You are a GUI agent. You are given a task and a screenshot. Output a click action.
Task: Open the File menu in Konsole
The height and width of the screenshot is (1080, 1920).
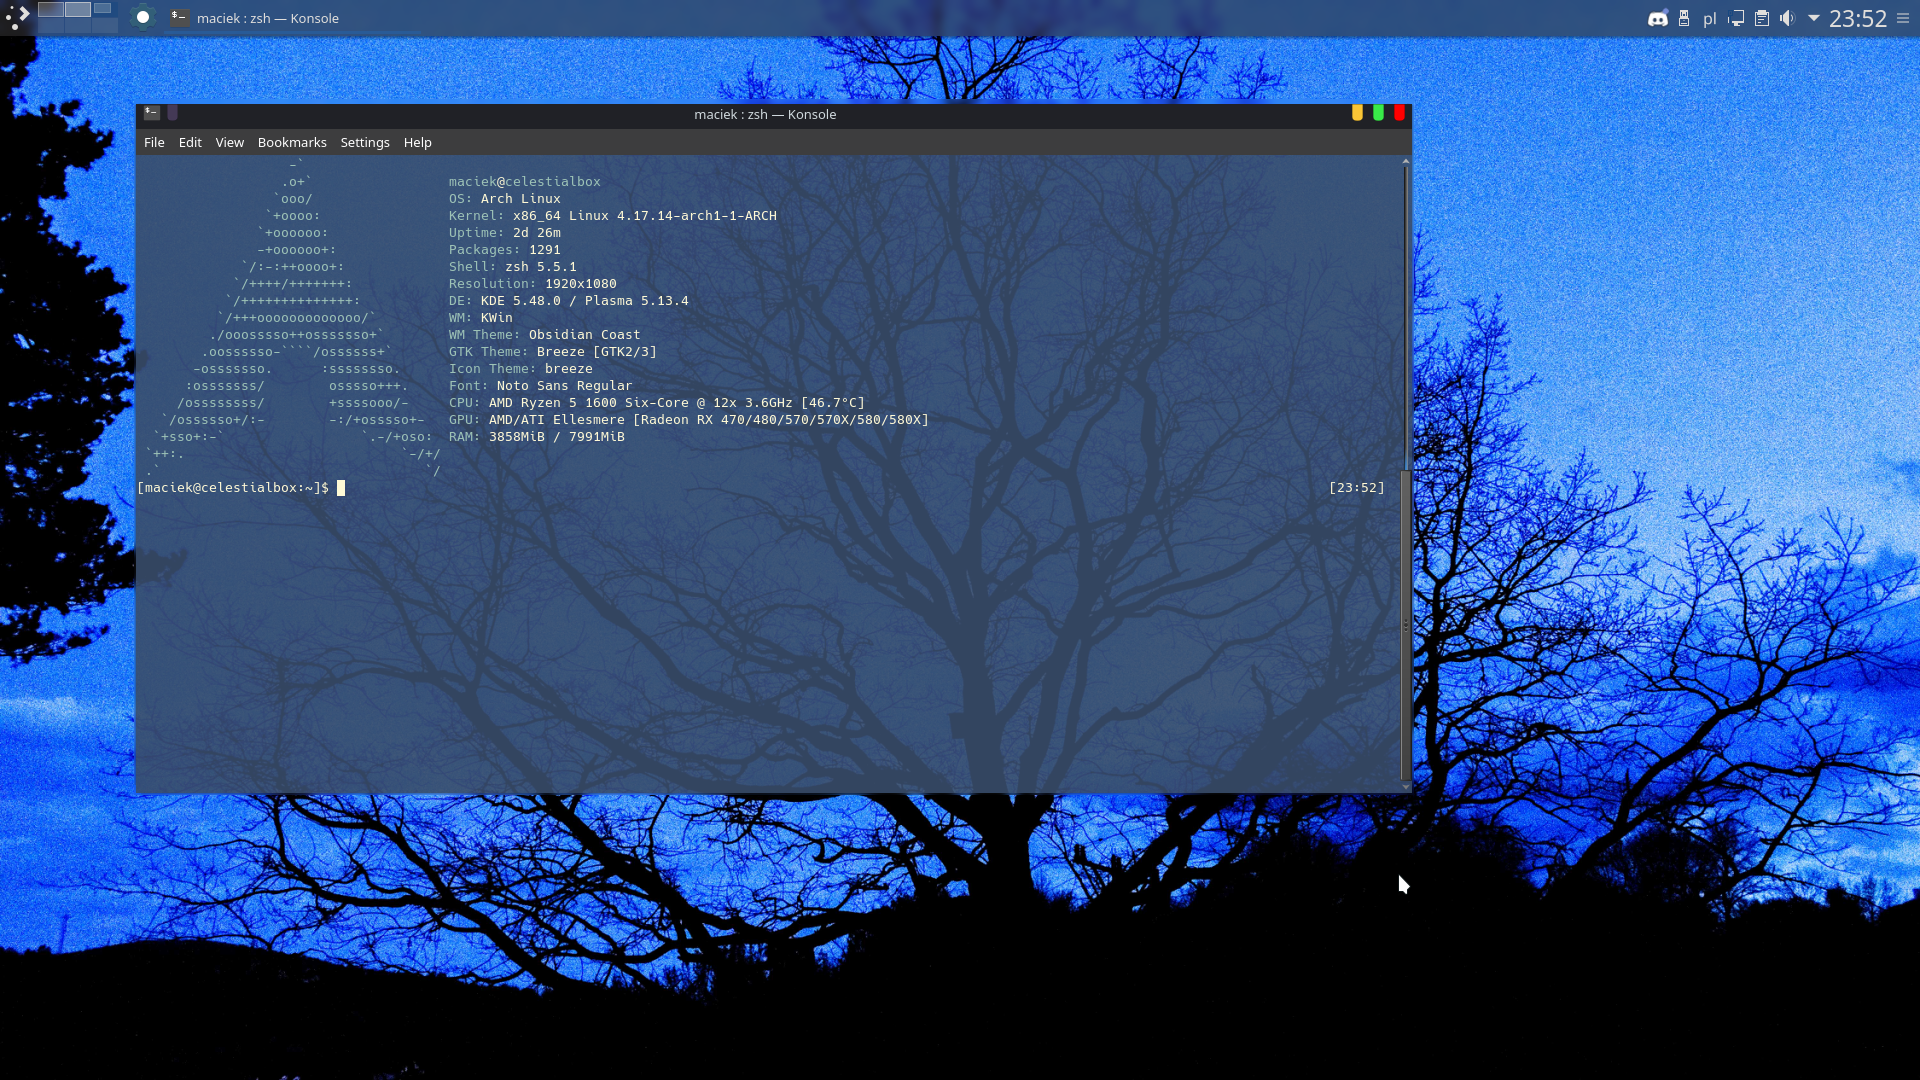coord(154,142)
